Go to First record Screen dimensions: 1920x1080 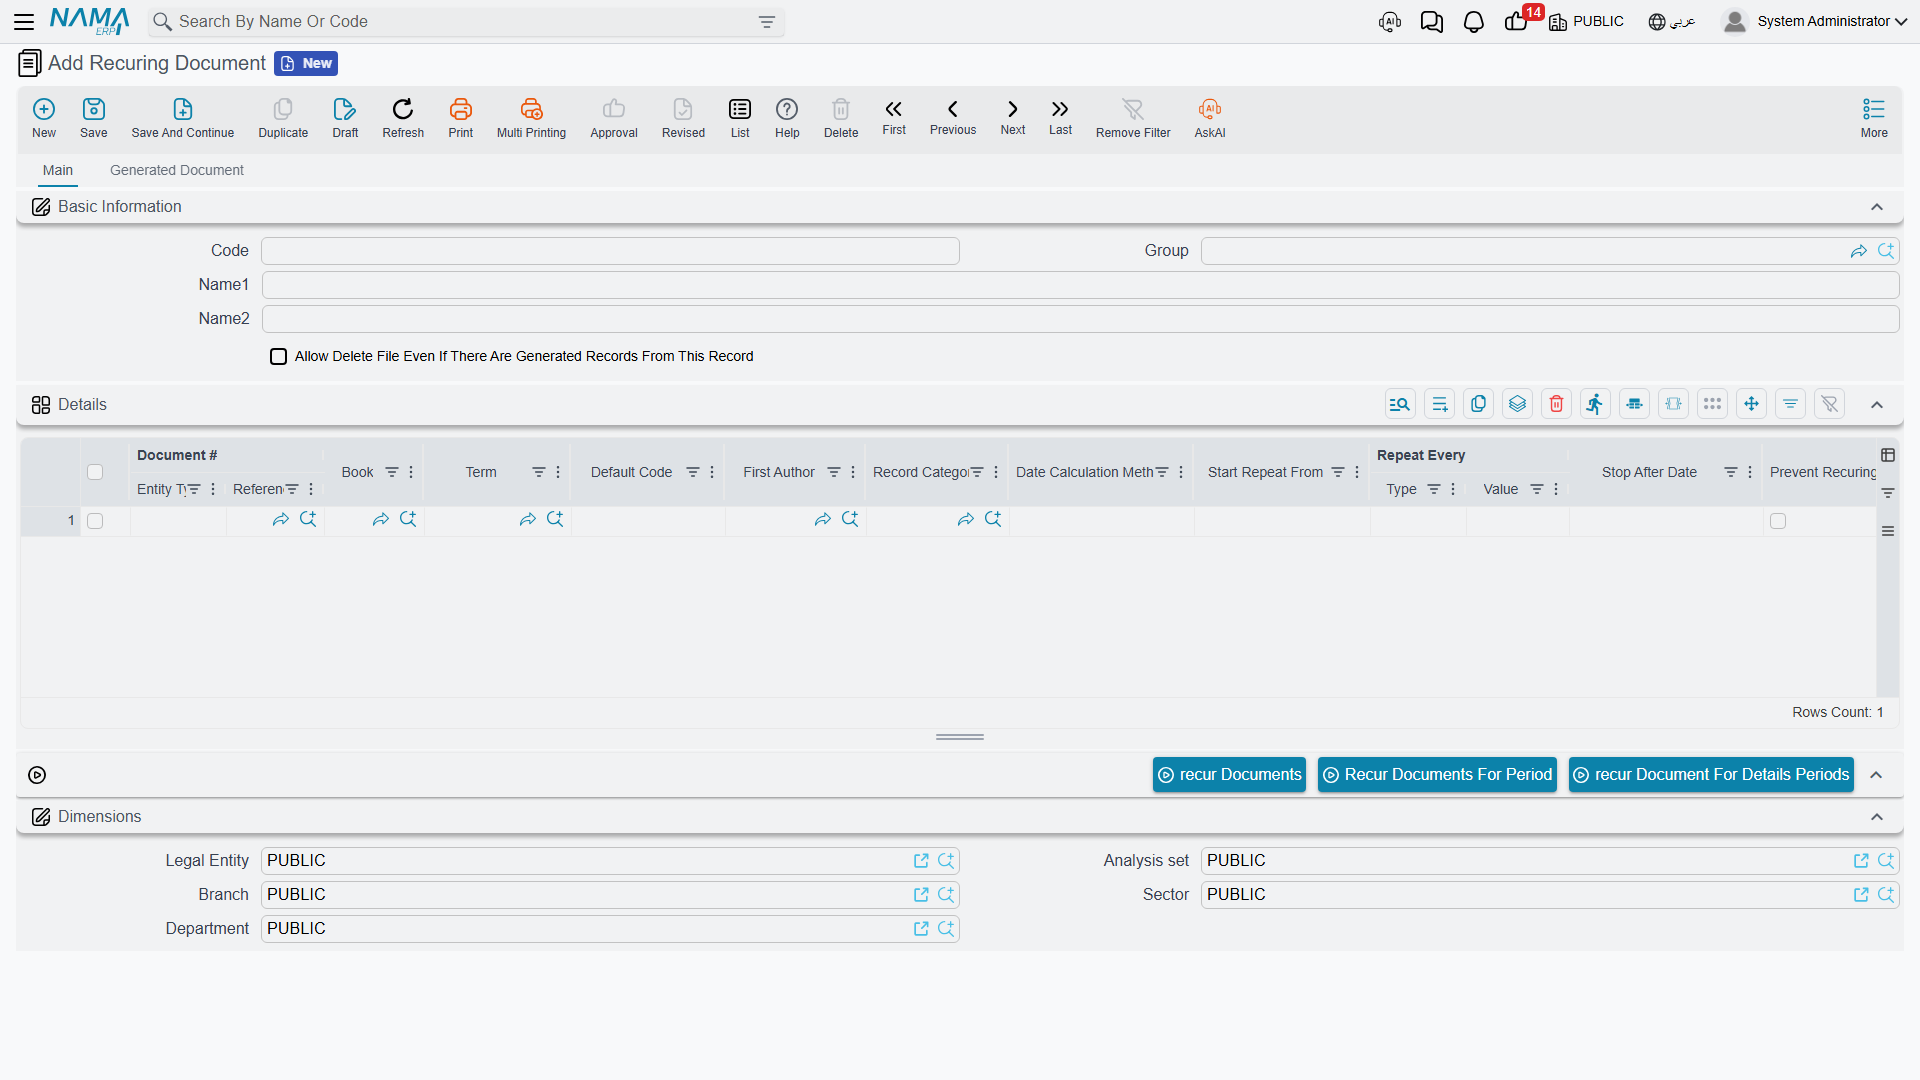[894, 116]
